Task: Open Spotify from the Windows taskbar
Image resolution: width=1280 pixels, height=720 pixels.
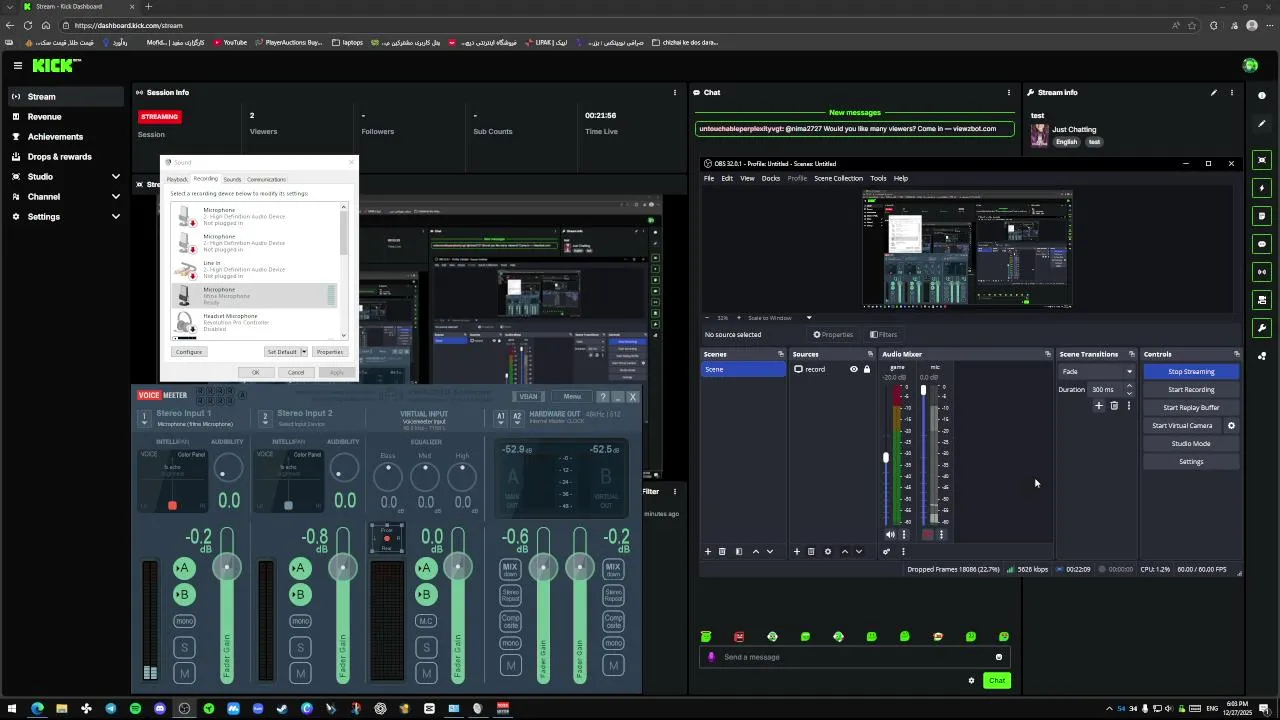Action: [135, 709]
